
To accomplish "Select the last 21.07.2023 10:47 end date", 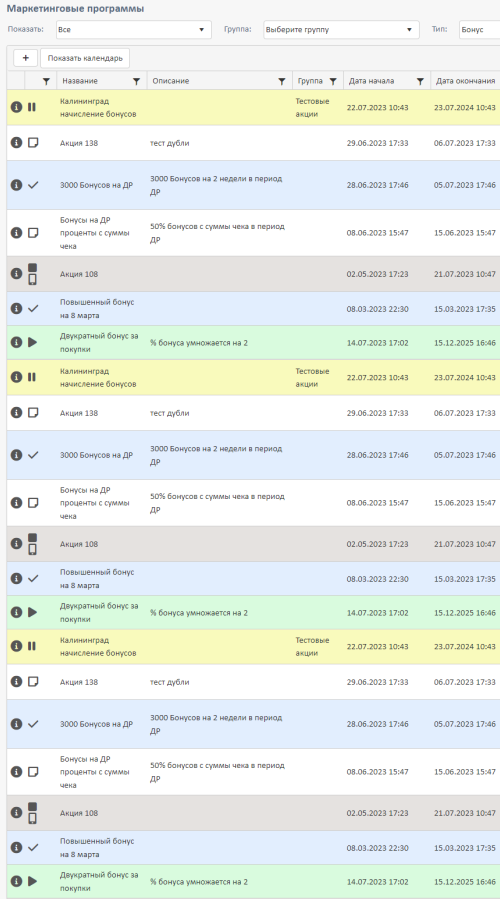I will point(464,813).
